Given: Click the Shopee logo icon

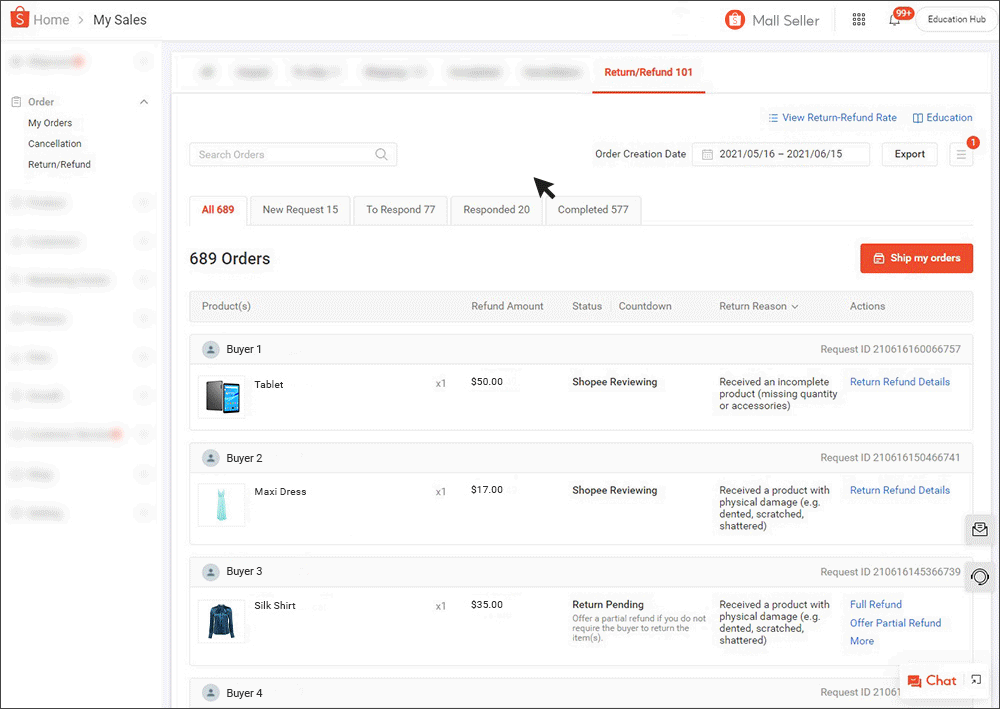Looking at the screenshot, I should click(x=19, y=19).
